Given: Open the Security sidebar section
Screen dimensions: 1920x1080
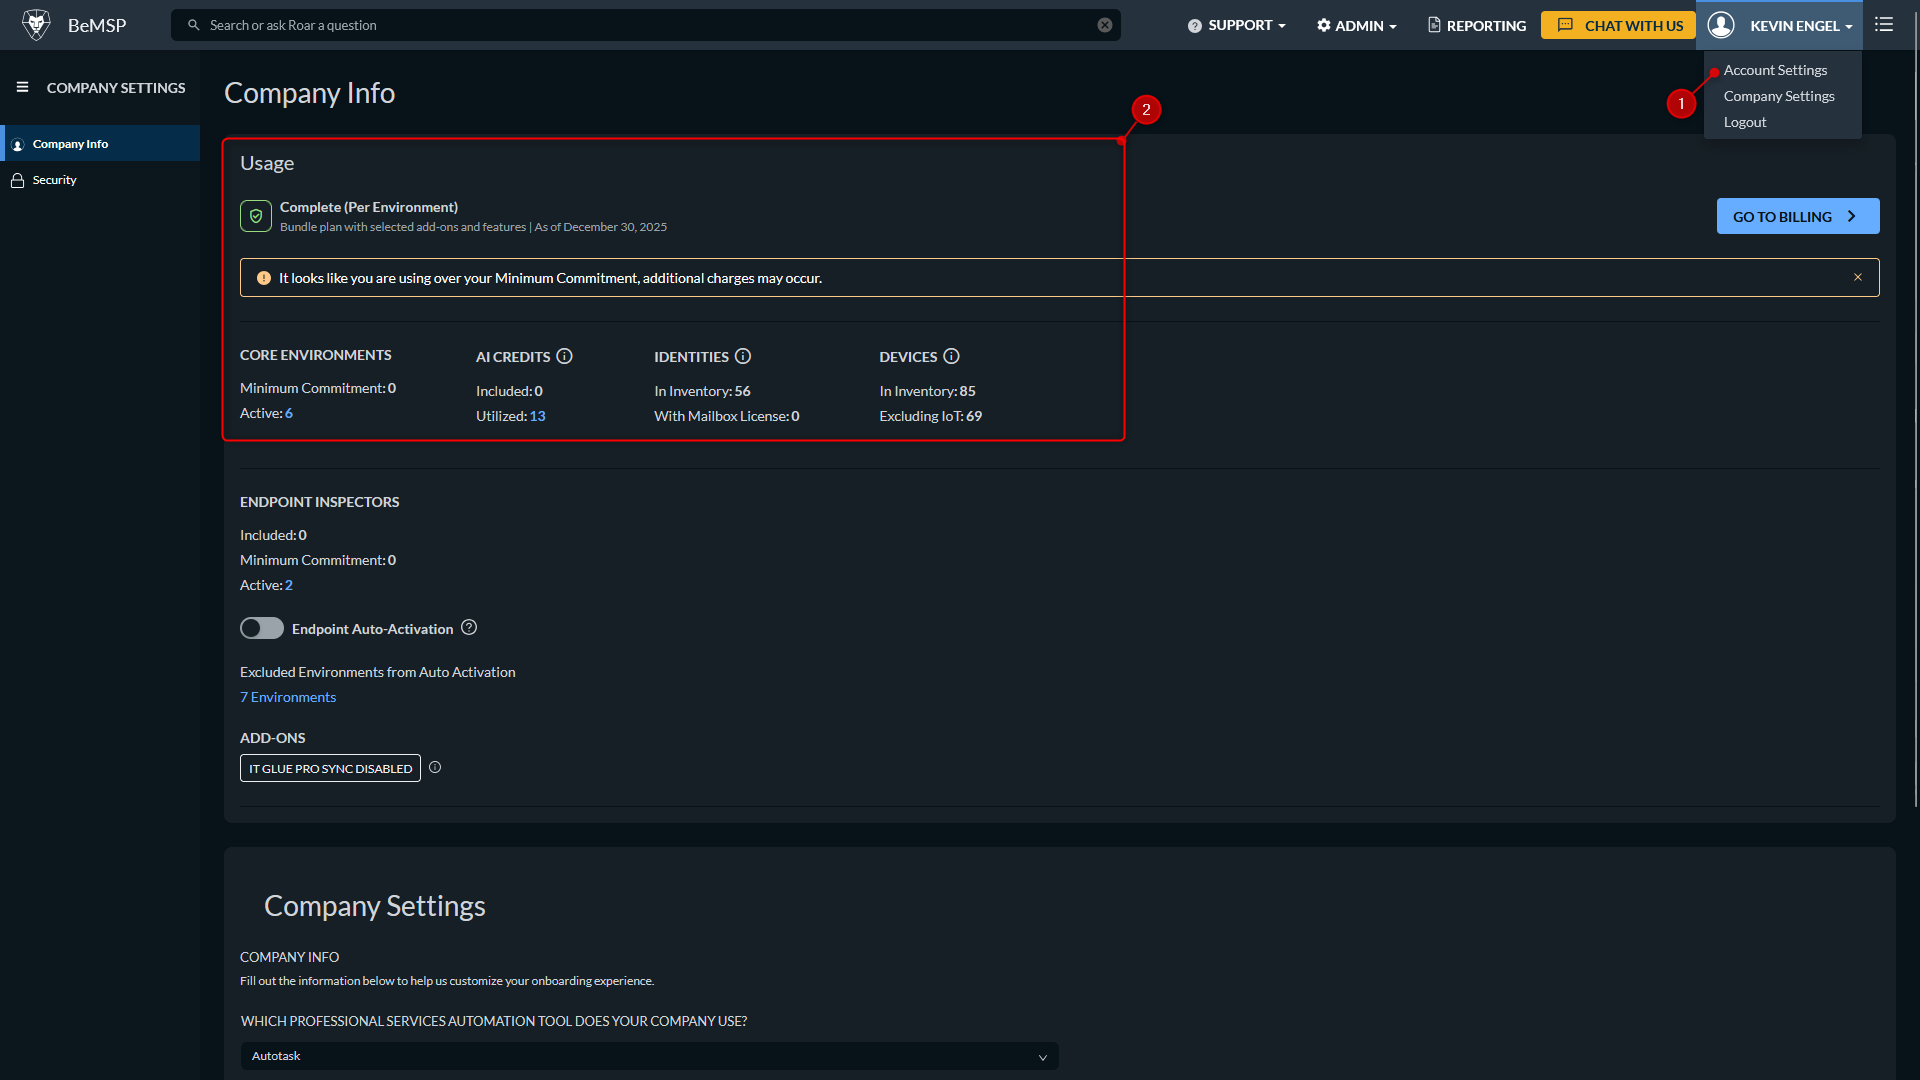Looking at the screenshot, I should 54,180.
